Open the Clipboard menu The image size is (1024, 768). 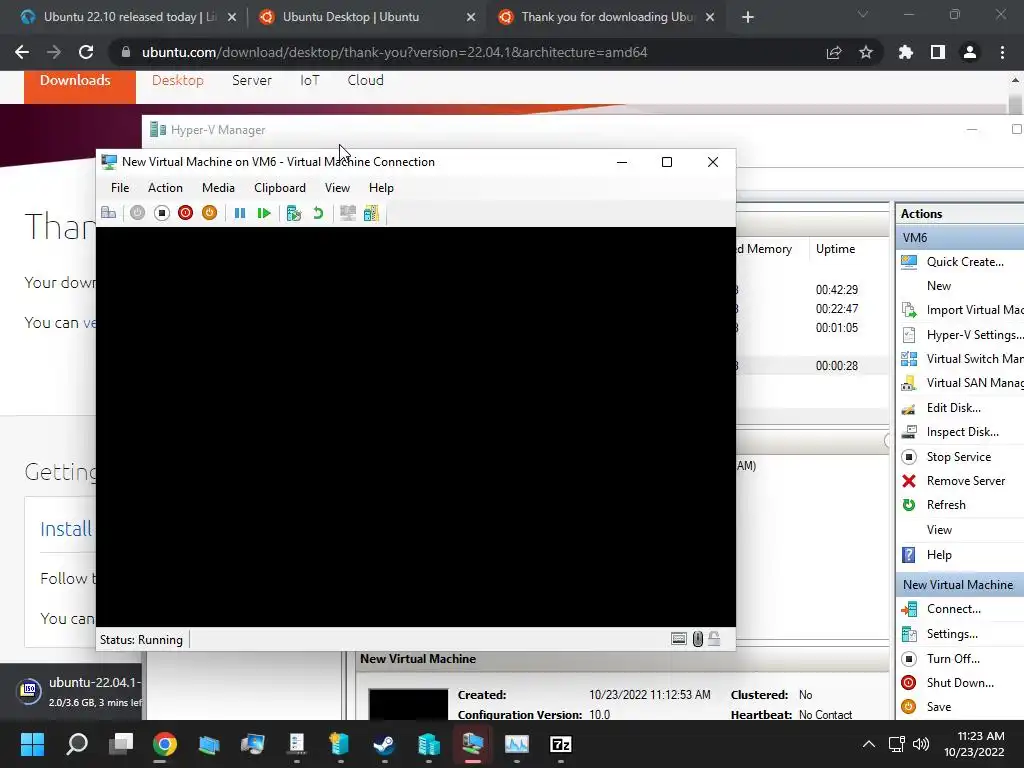tap(280, 187)
